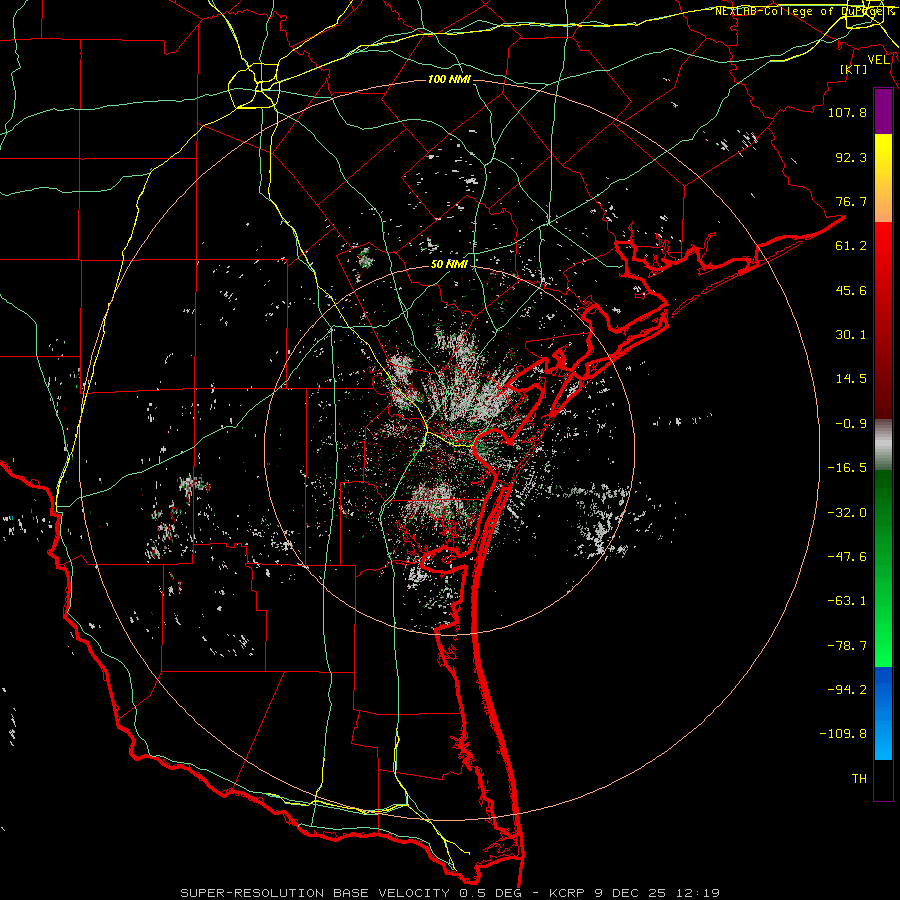Click the NEXLAB-College of DuPage credit text
900x900 pixels.
(801, 11)
